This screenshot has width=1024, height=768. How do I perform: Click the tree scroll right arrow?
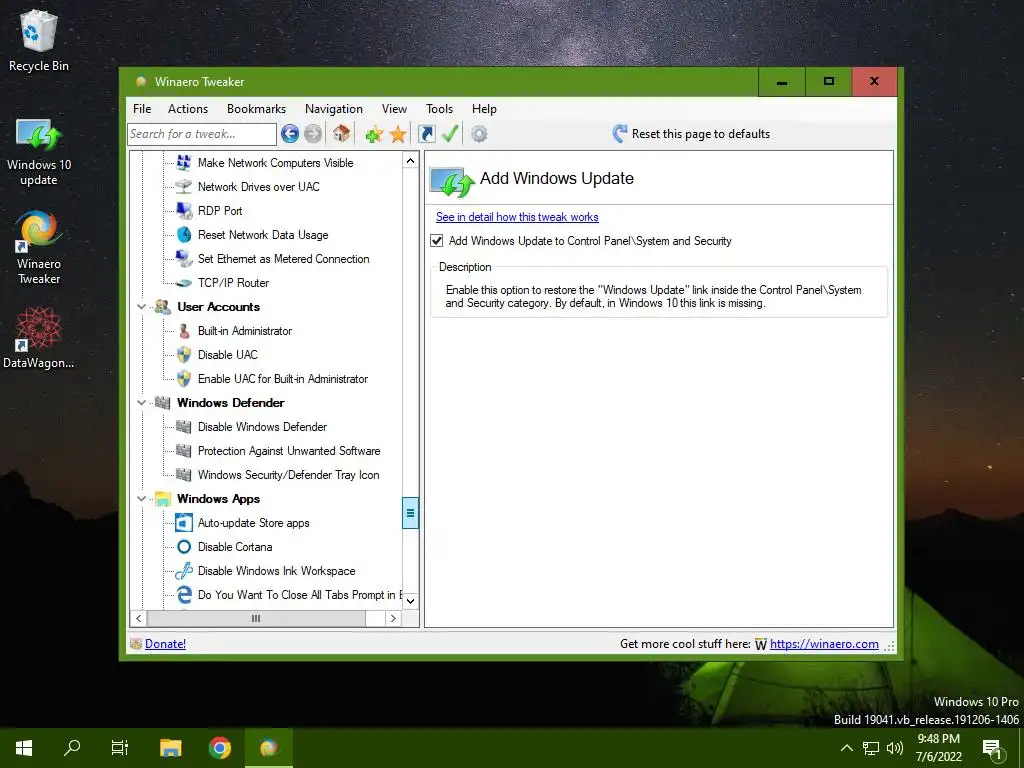coord(392,618)
